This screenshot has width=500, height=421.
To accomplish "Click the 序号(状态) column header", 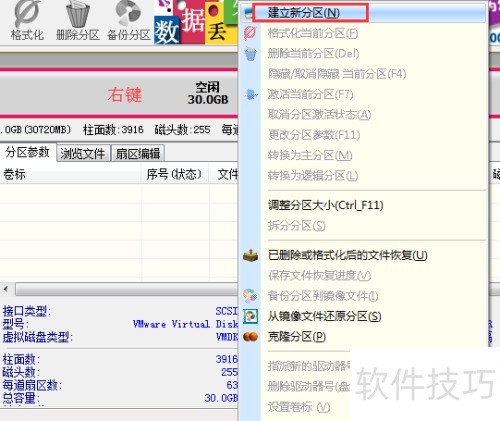I will 175,174.
